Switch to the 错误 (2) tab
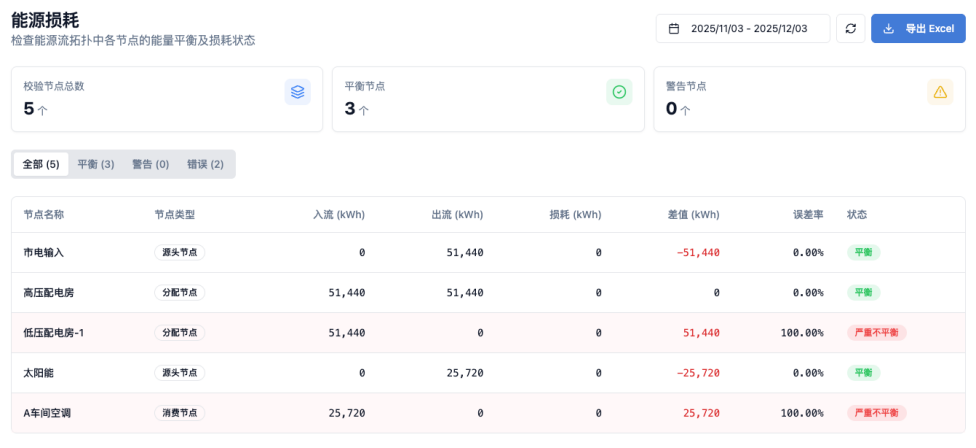The height and width of the screenshot is (448, 976). [205, 164]
